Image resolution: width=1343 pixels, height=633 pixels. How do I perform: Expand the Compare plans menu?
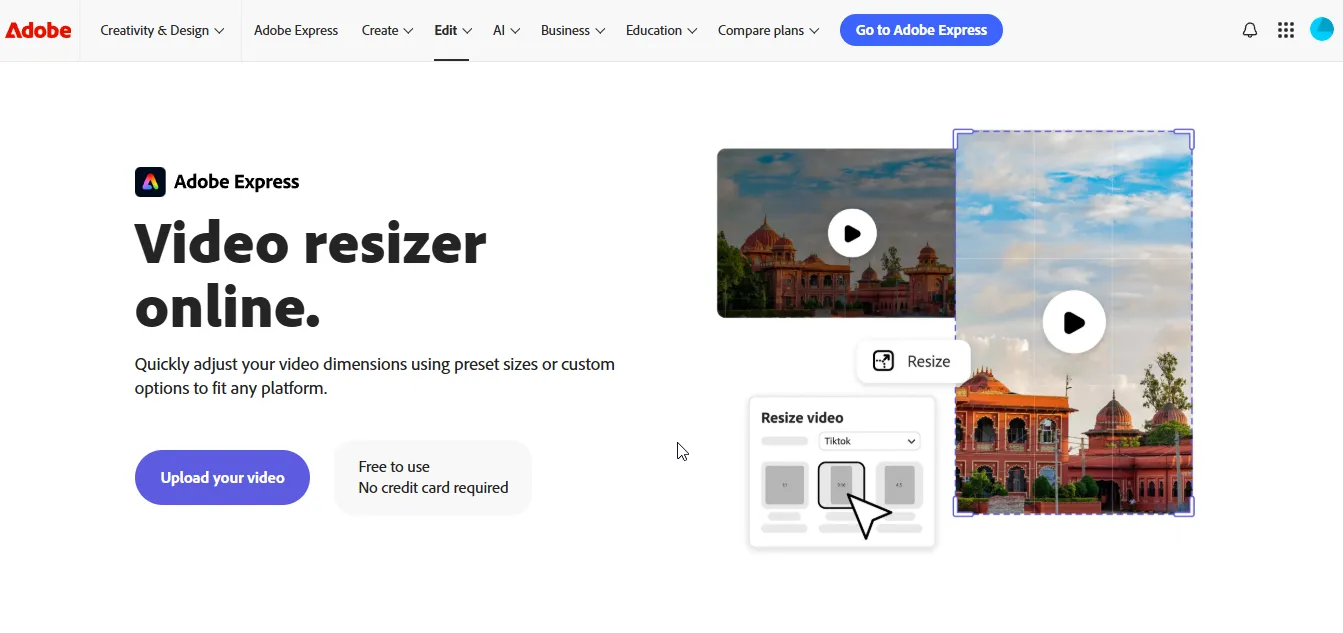(768, 30)
